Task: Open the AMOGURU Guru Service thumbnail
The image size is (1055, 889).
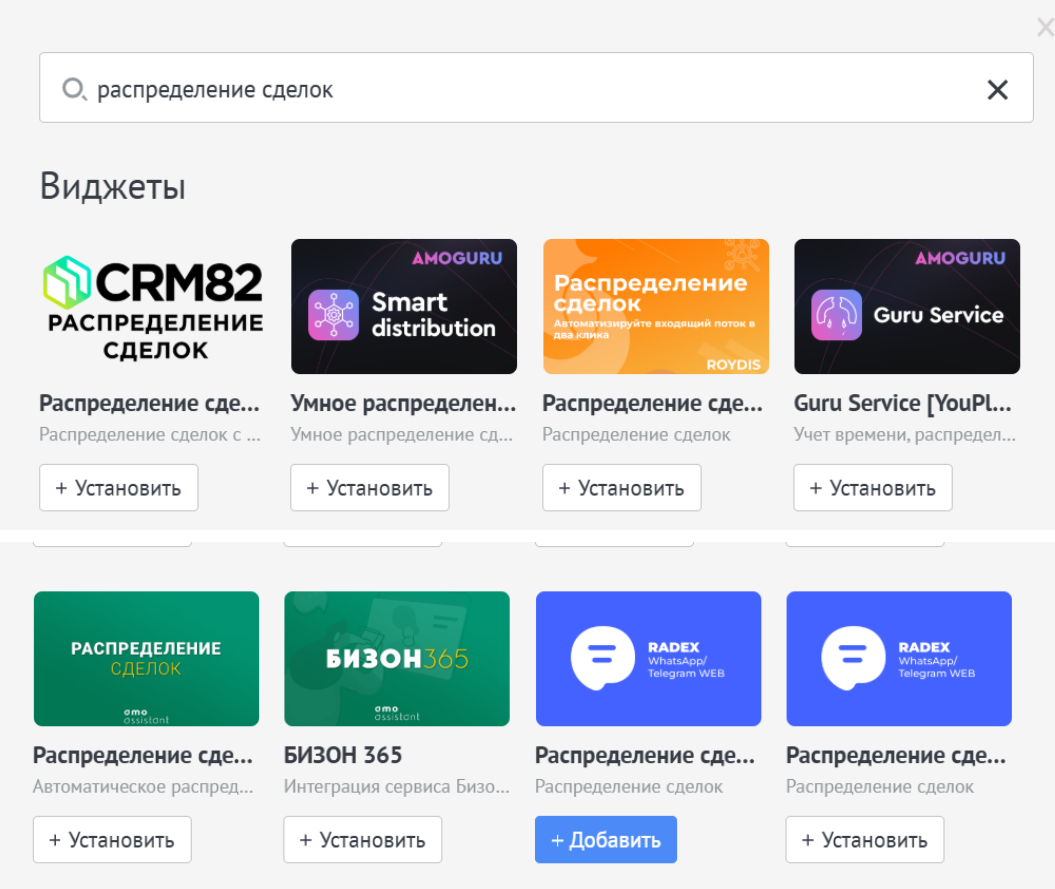Action: point(907,306)
